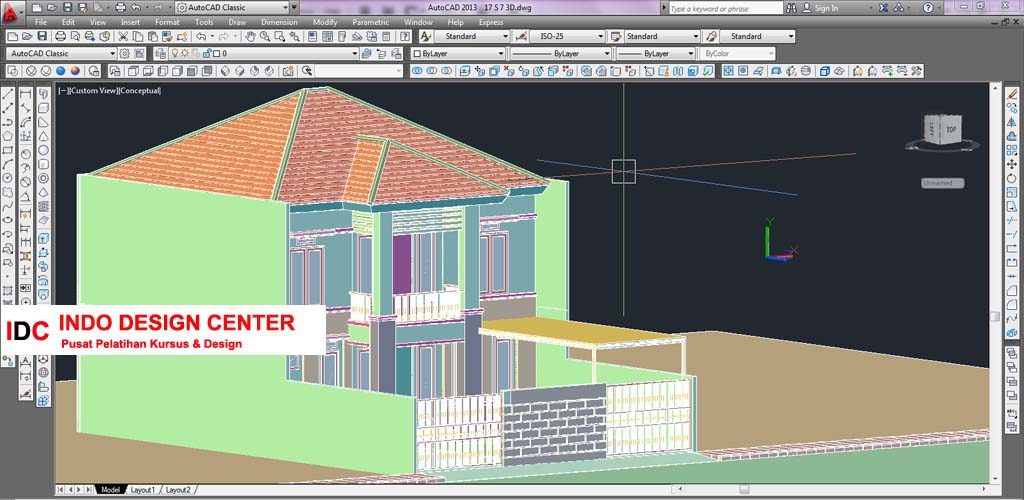Toggle layer 0 on/off lightbulb icon

(174, 54)
